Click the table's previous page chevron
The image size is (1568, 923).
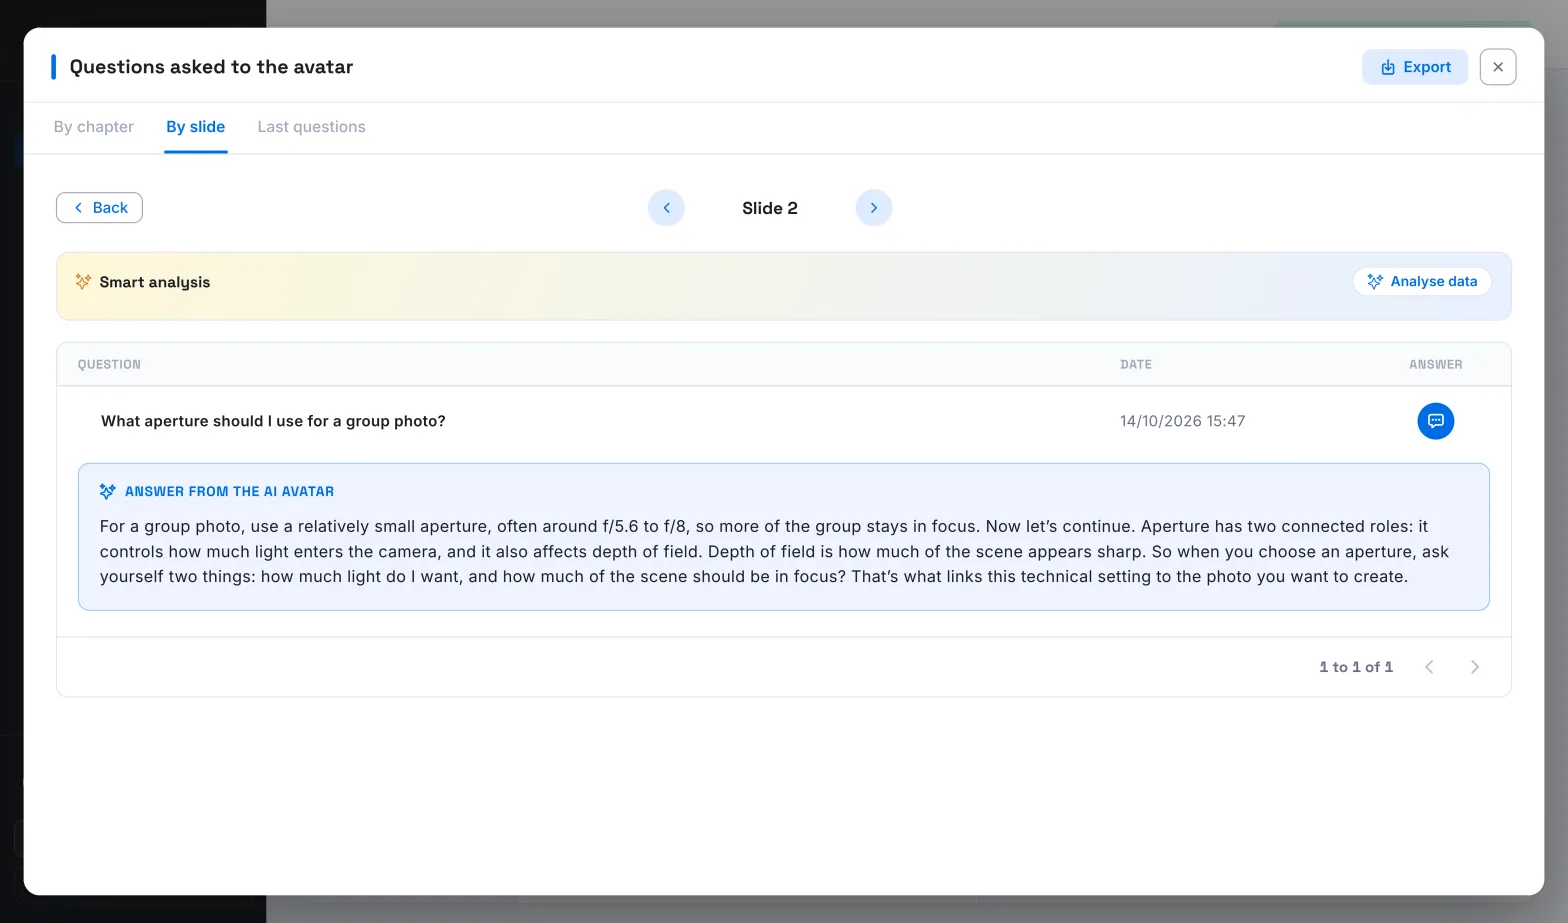(1430, 667)
